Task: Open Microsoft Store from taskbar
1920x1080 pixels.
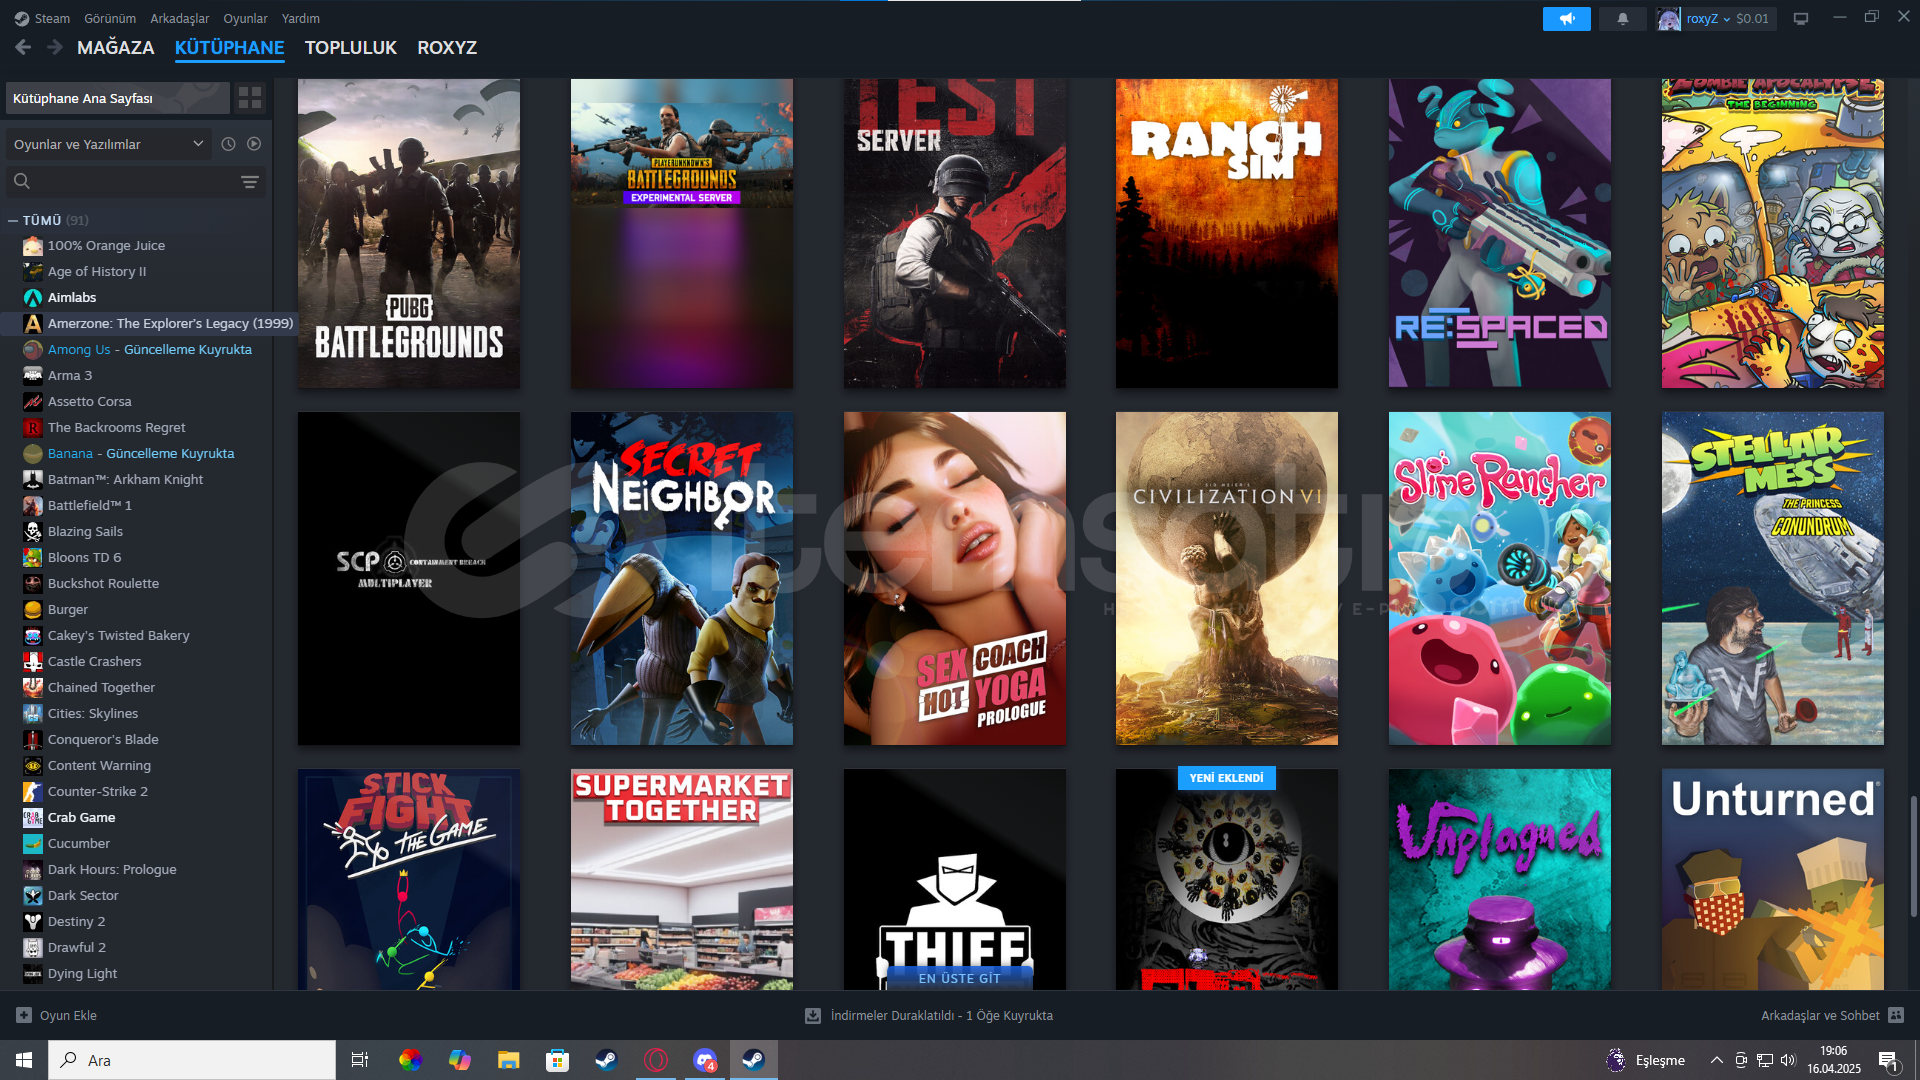Action: (558, 1060)
